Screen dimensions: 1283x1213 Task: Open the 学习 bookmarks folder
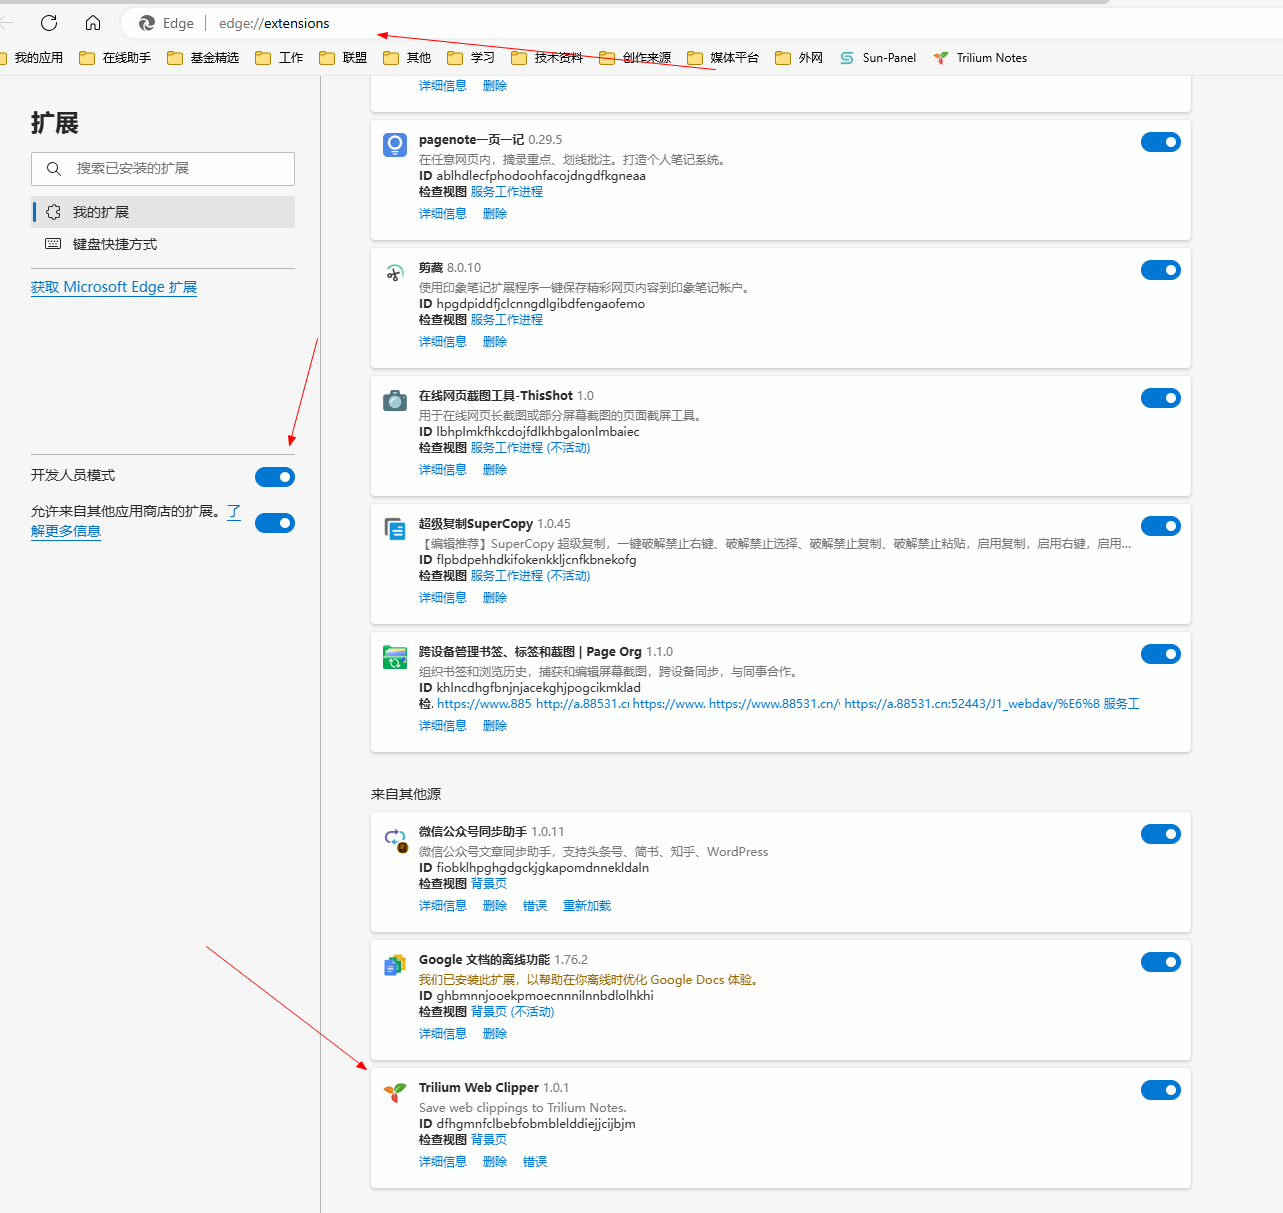pos(471,58)
